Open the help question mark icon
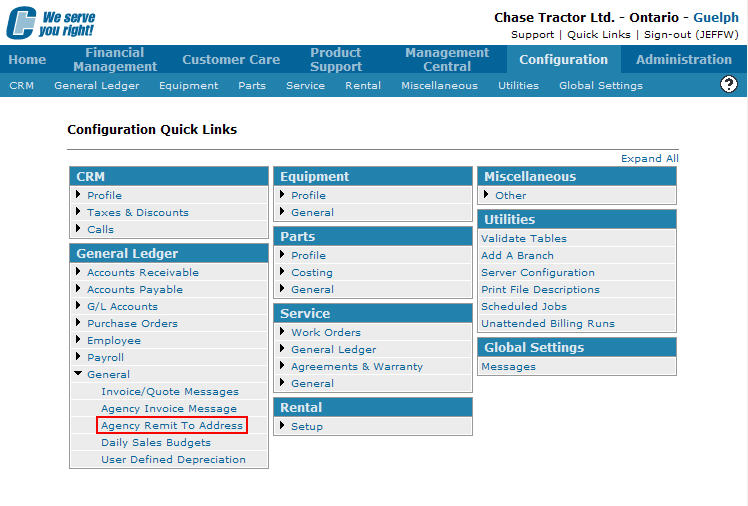748x506 pixels. 728,84
